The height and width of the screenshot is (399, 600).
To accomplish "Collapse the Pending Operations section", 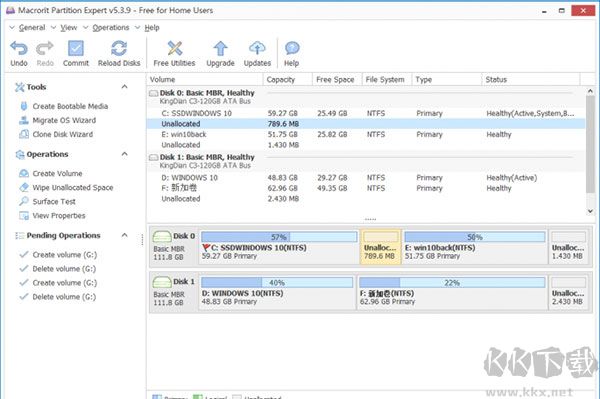I will coord(124,235).
